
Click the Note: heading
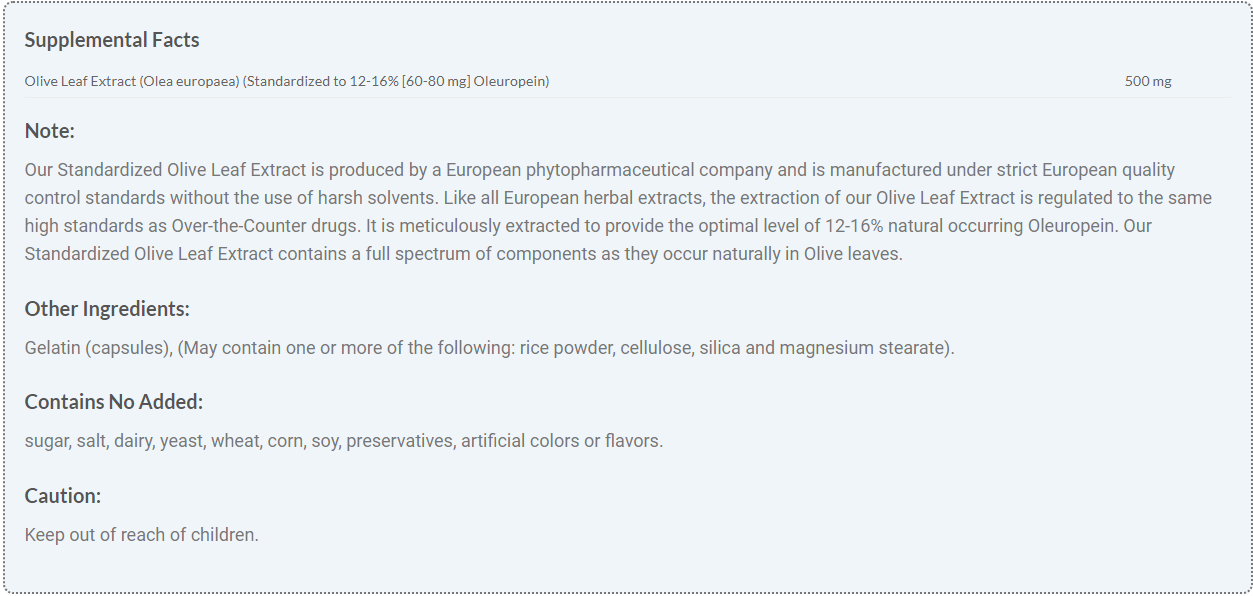50,131
